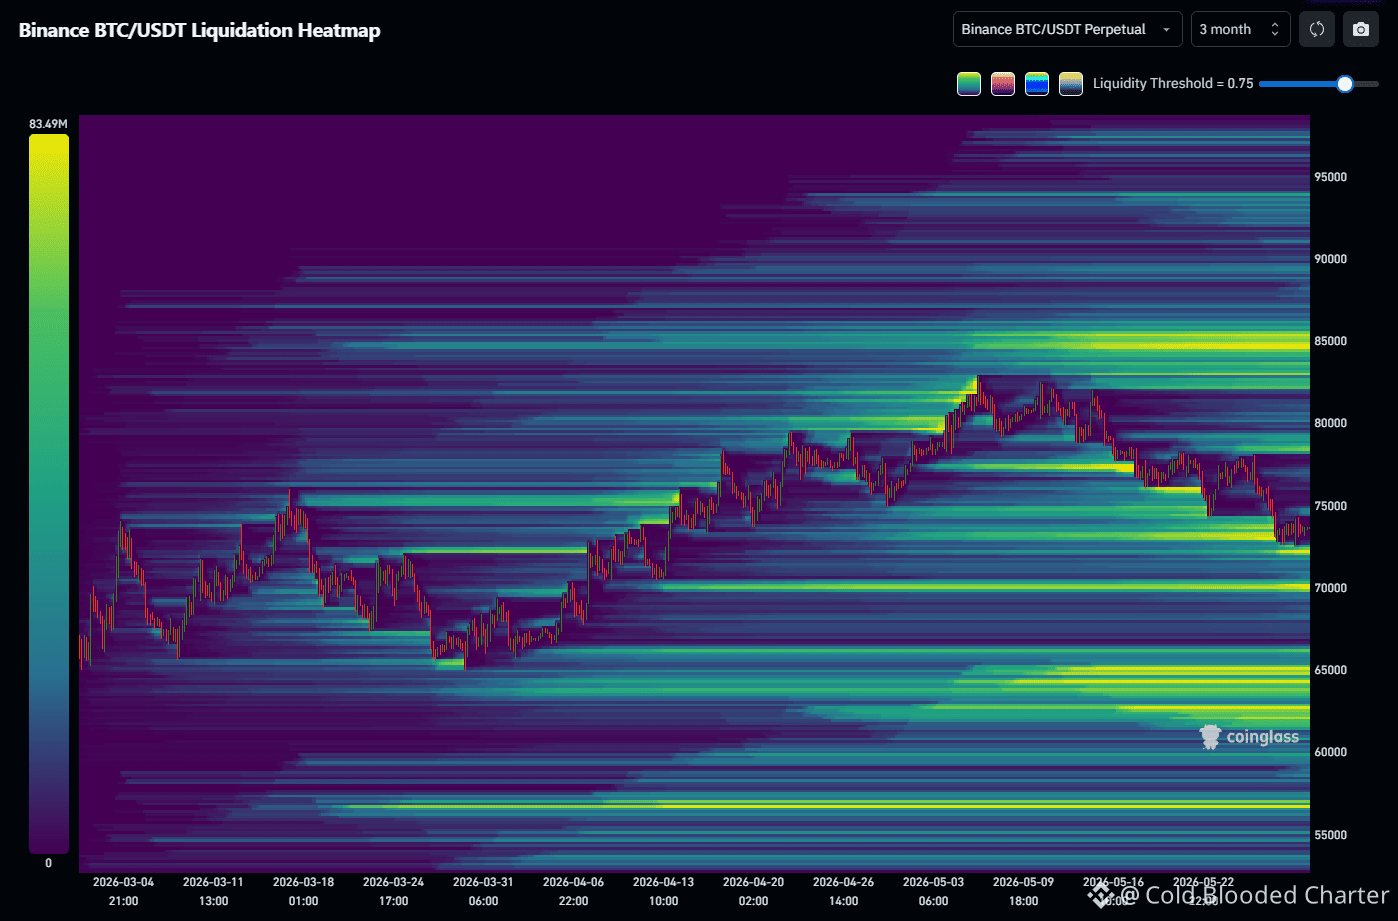Click the 2026-04-26 date axis label
The image size is (1398, 921).
point(843,882)
